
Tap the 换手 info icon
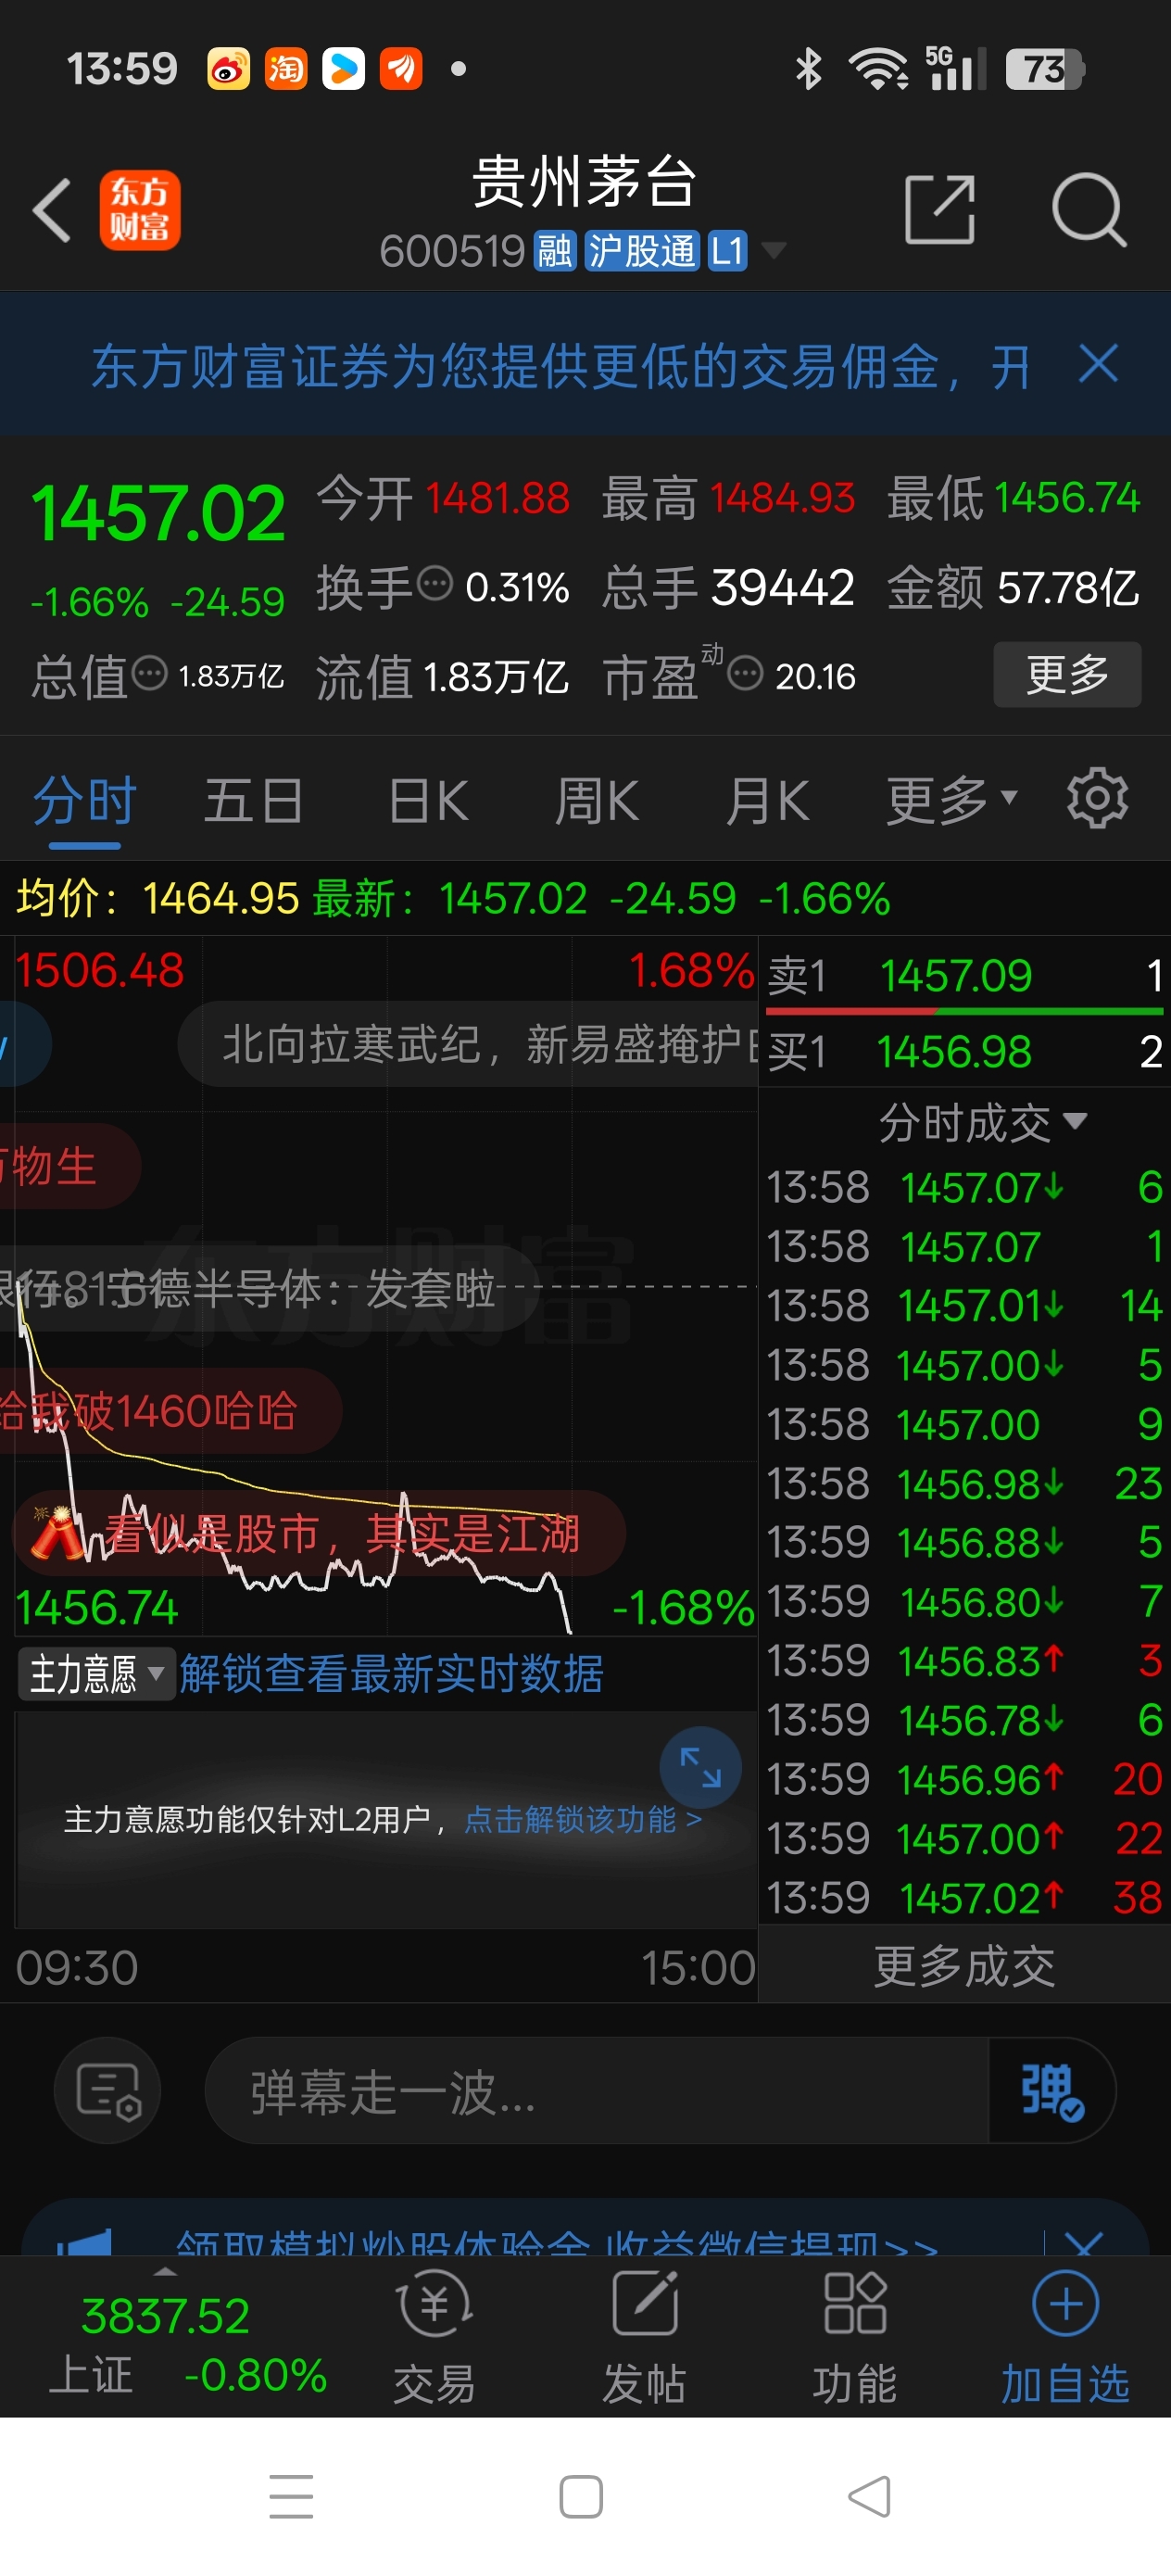(435, 584)
